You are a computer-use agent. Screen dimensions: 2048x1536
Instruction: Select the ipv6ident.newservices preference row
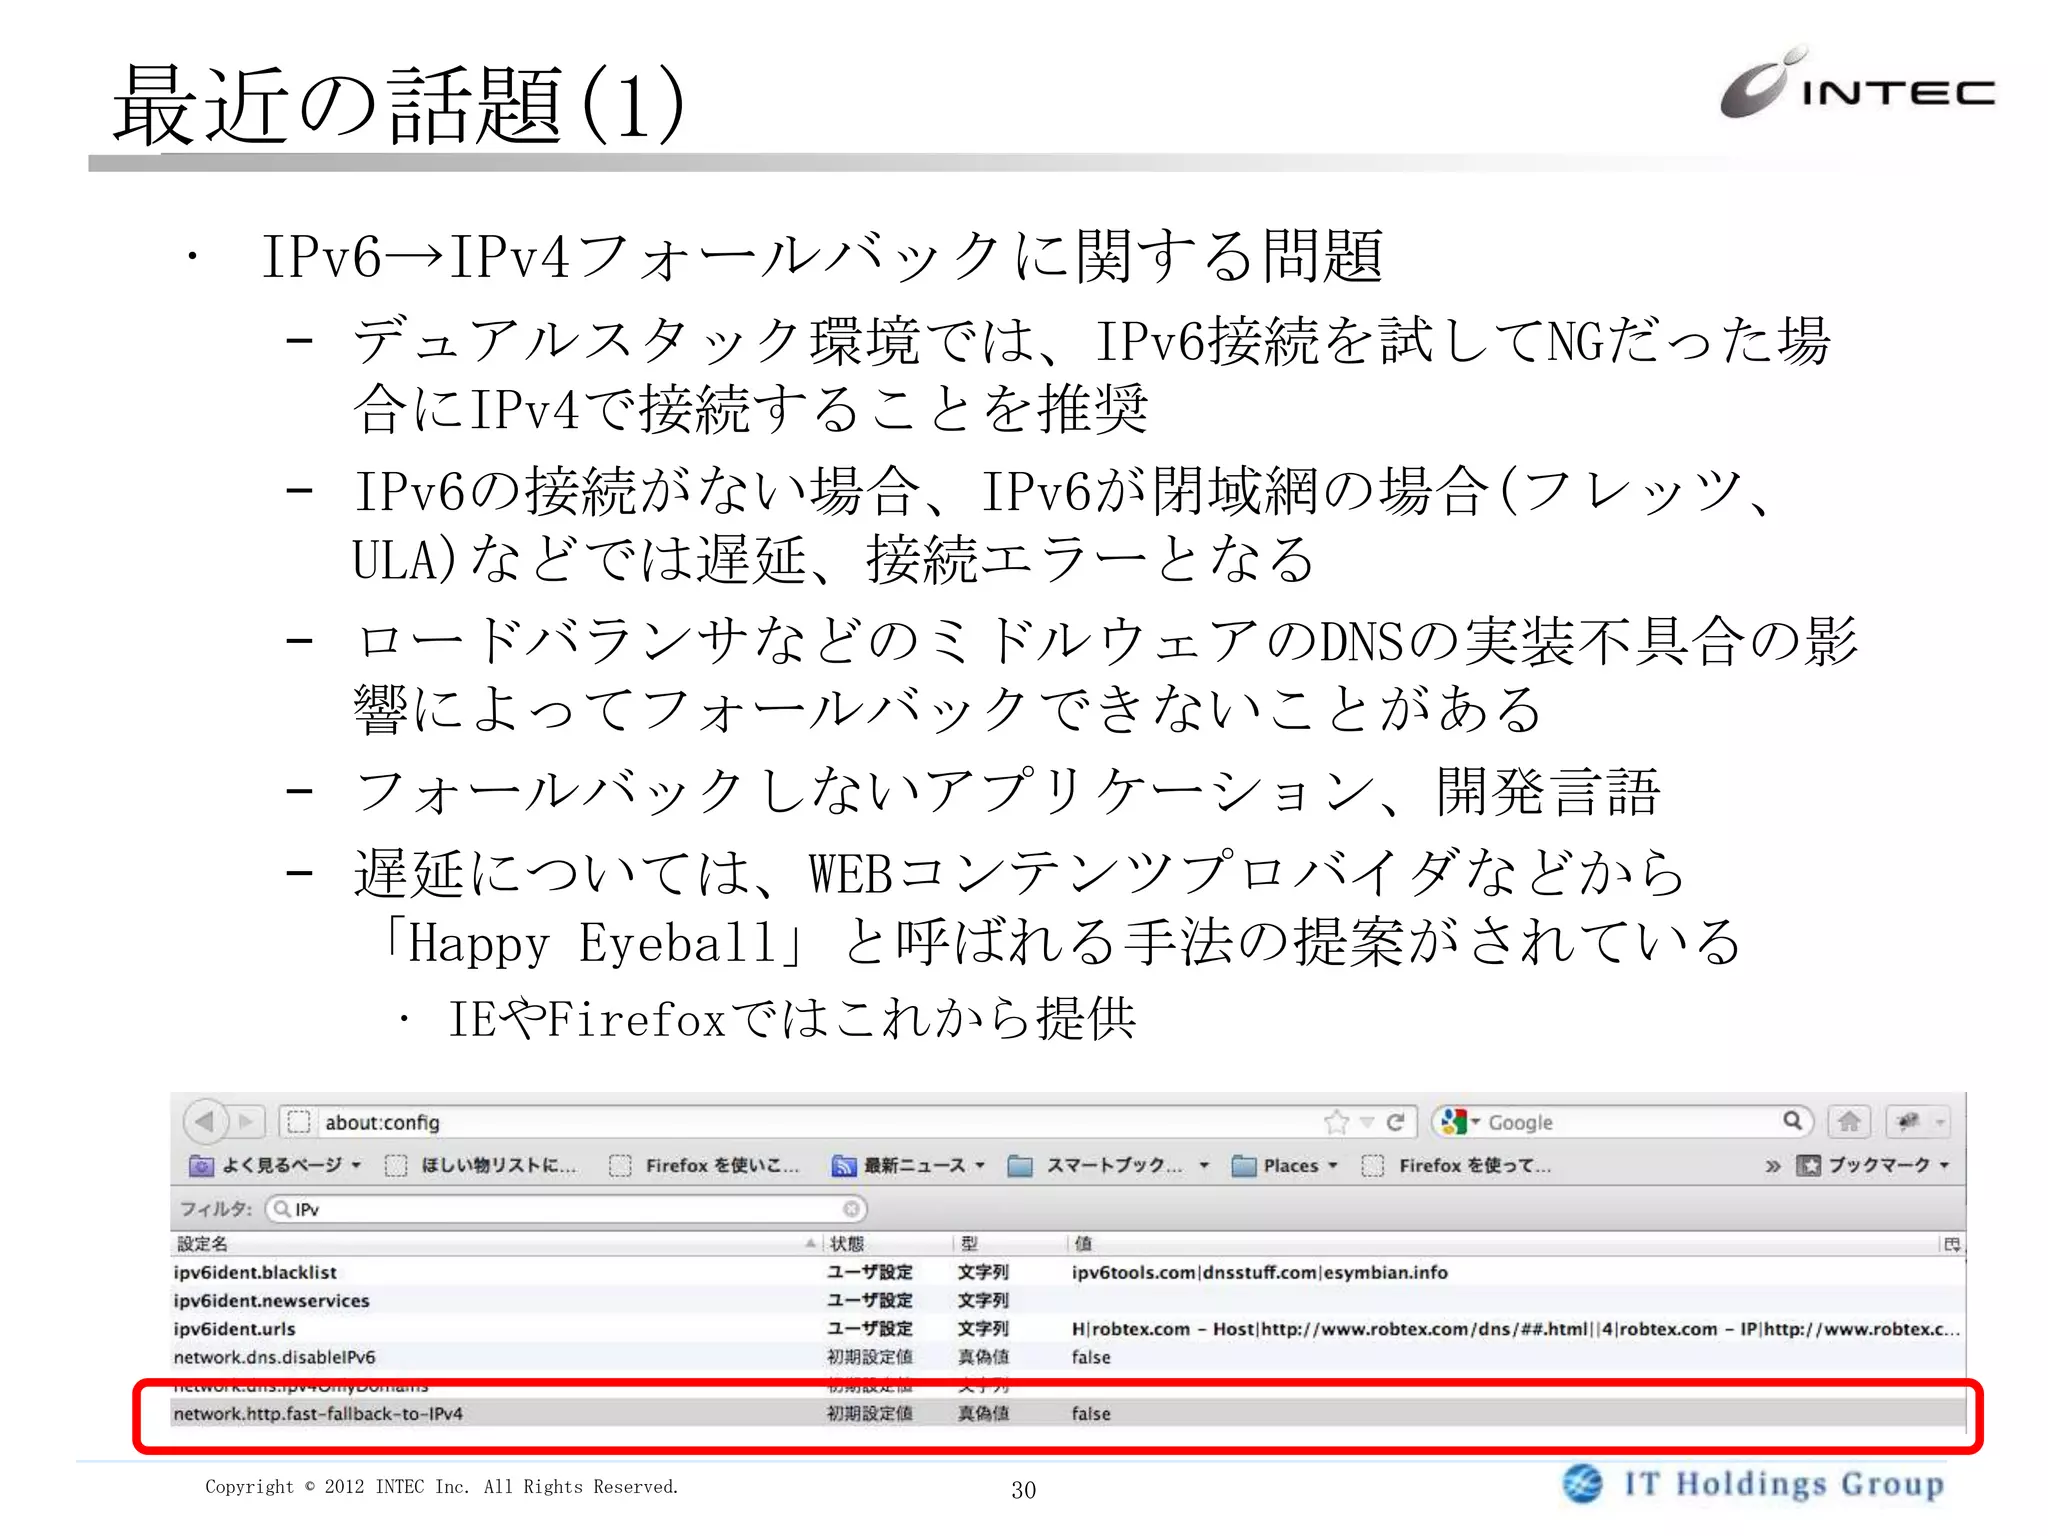(x=1067, y=1300)
